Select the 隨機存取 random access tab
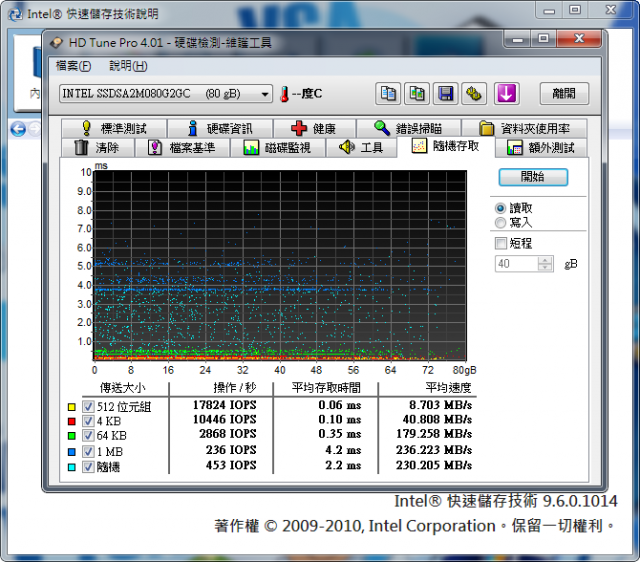640x562 pixels. click(446, 146)
